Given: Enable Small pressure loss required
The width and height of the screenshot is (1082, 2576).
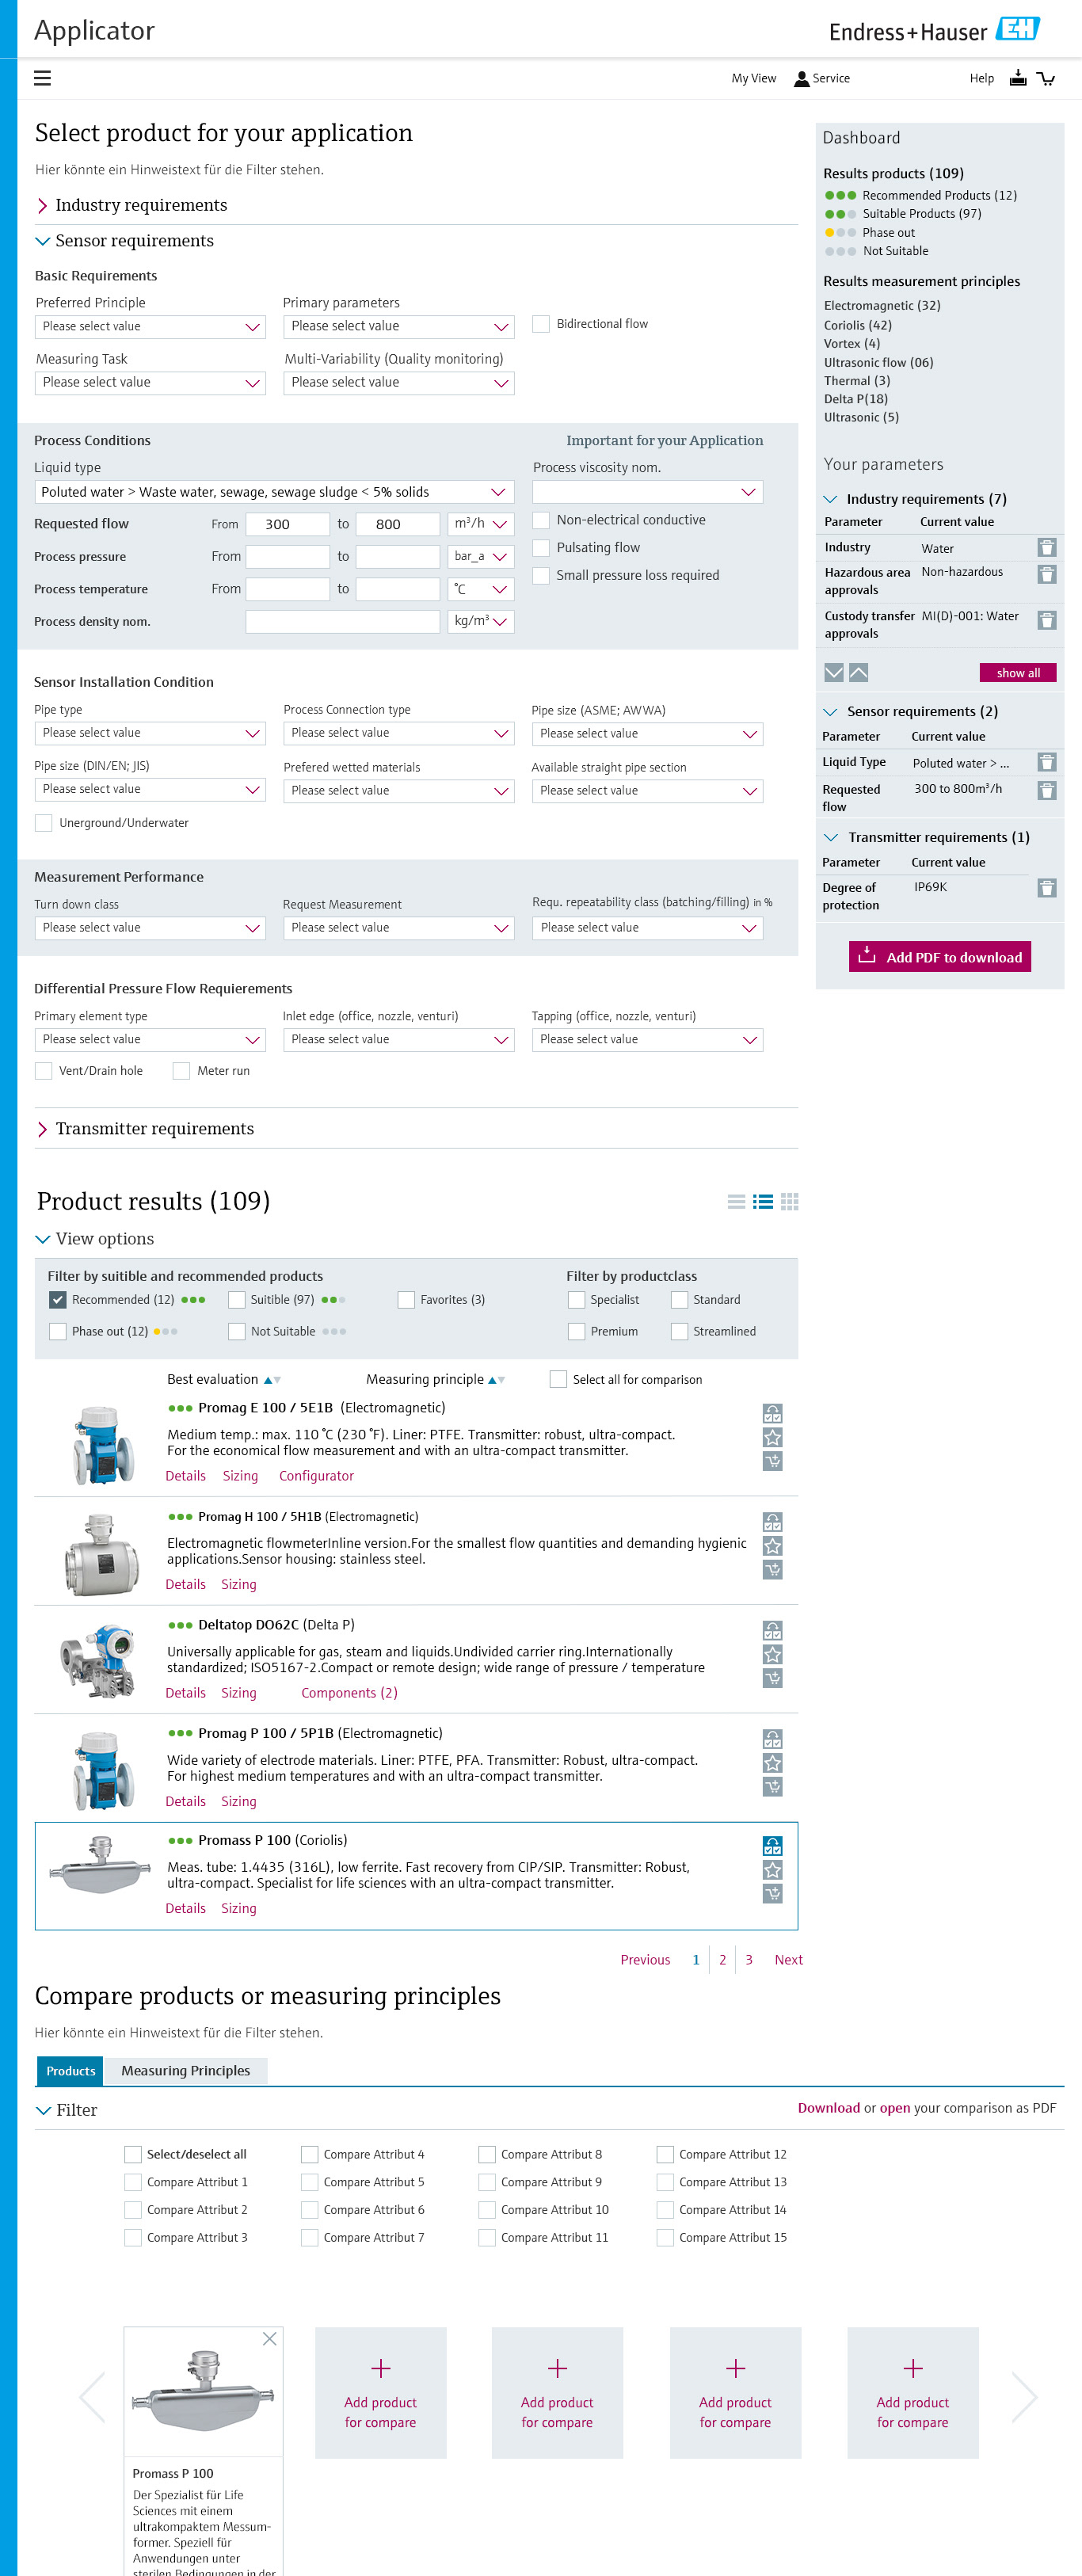Looking at the screenshot, I should [541, 575].
